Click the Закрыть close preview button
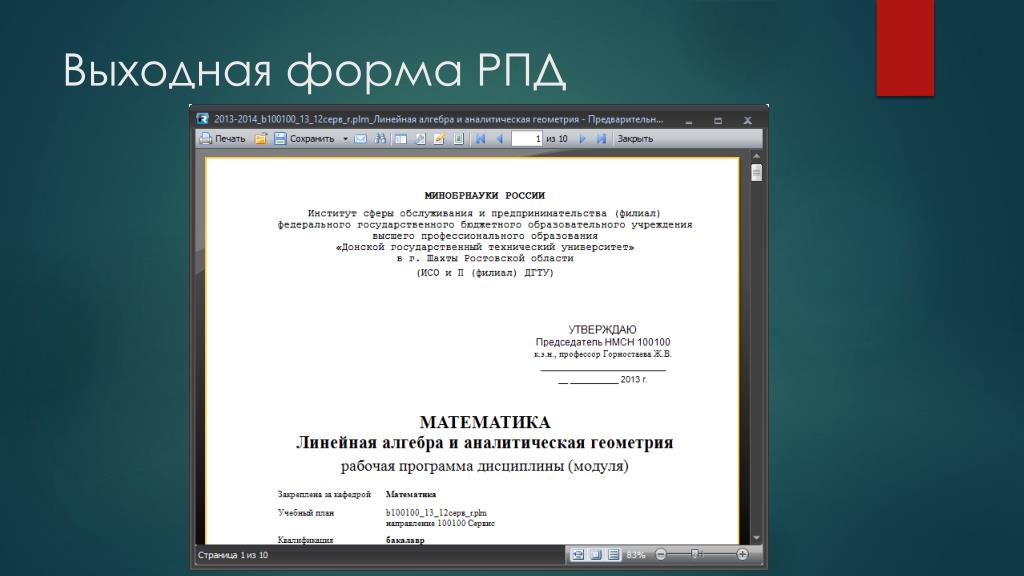Image resolution: width=1024 pixels, height=576 pixels. pyautogui.click(x=635, y=138)
